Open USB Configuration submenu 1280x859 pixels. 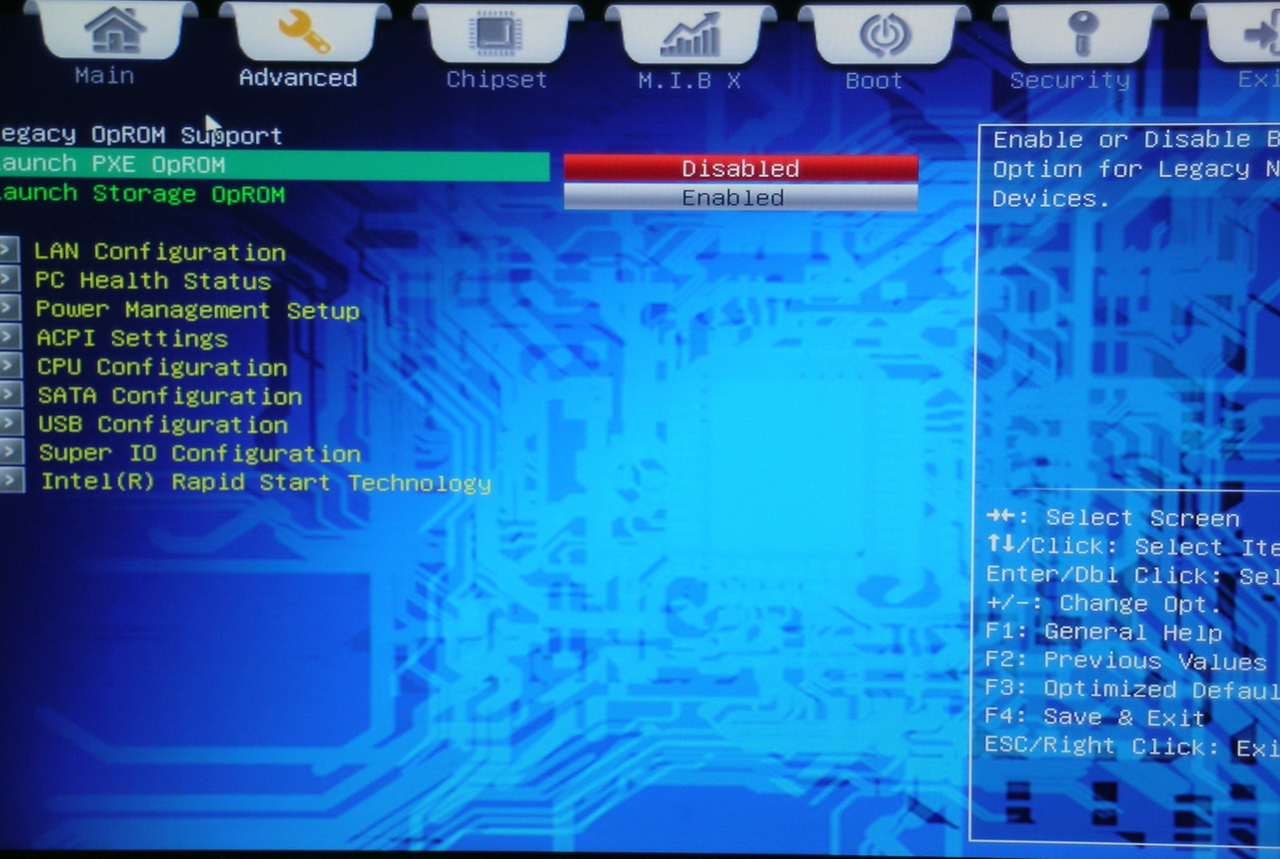pyautogui.click(x=163, y=425)
